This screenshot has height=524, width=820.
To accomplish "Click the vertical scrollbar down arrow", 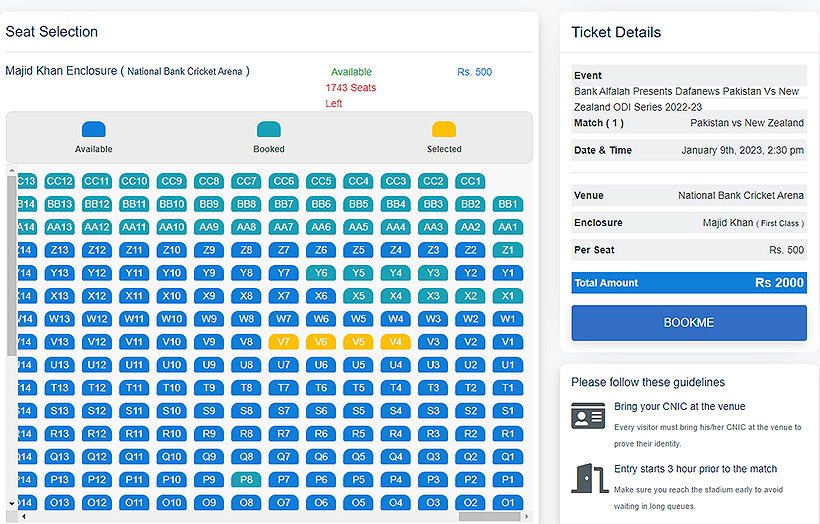I will [x=12, y=503].
